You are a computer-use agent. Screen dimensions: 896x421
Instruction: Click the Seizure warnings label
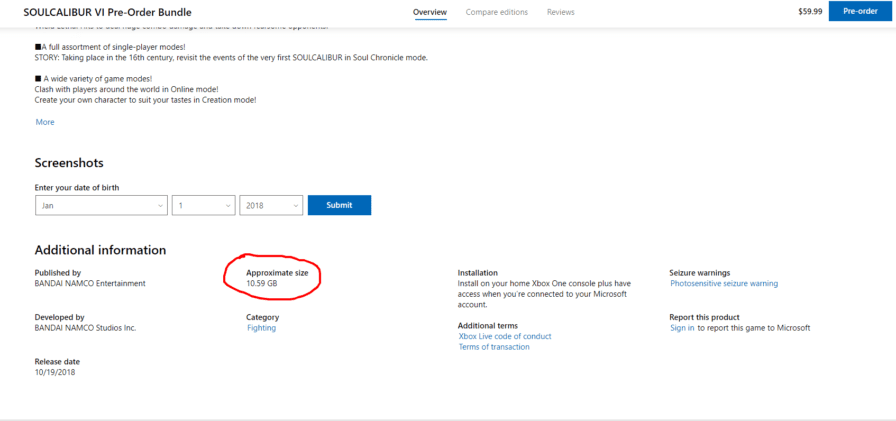tap(700, 273)
